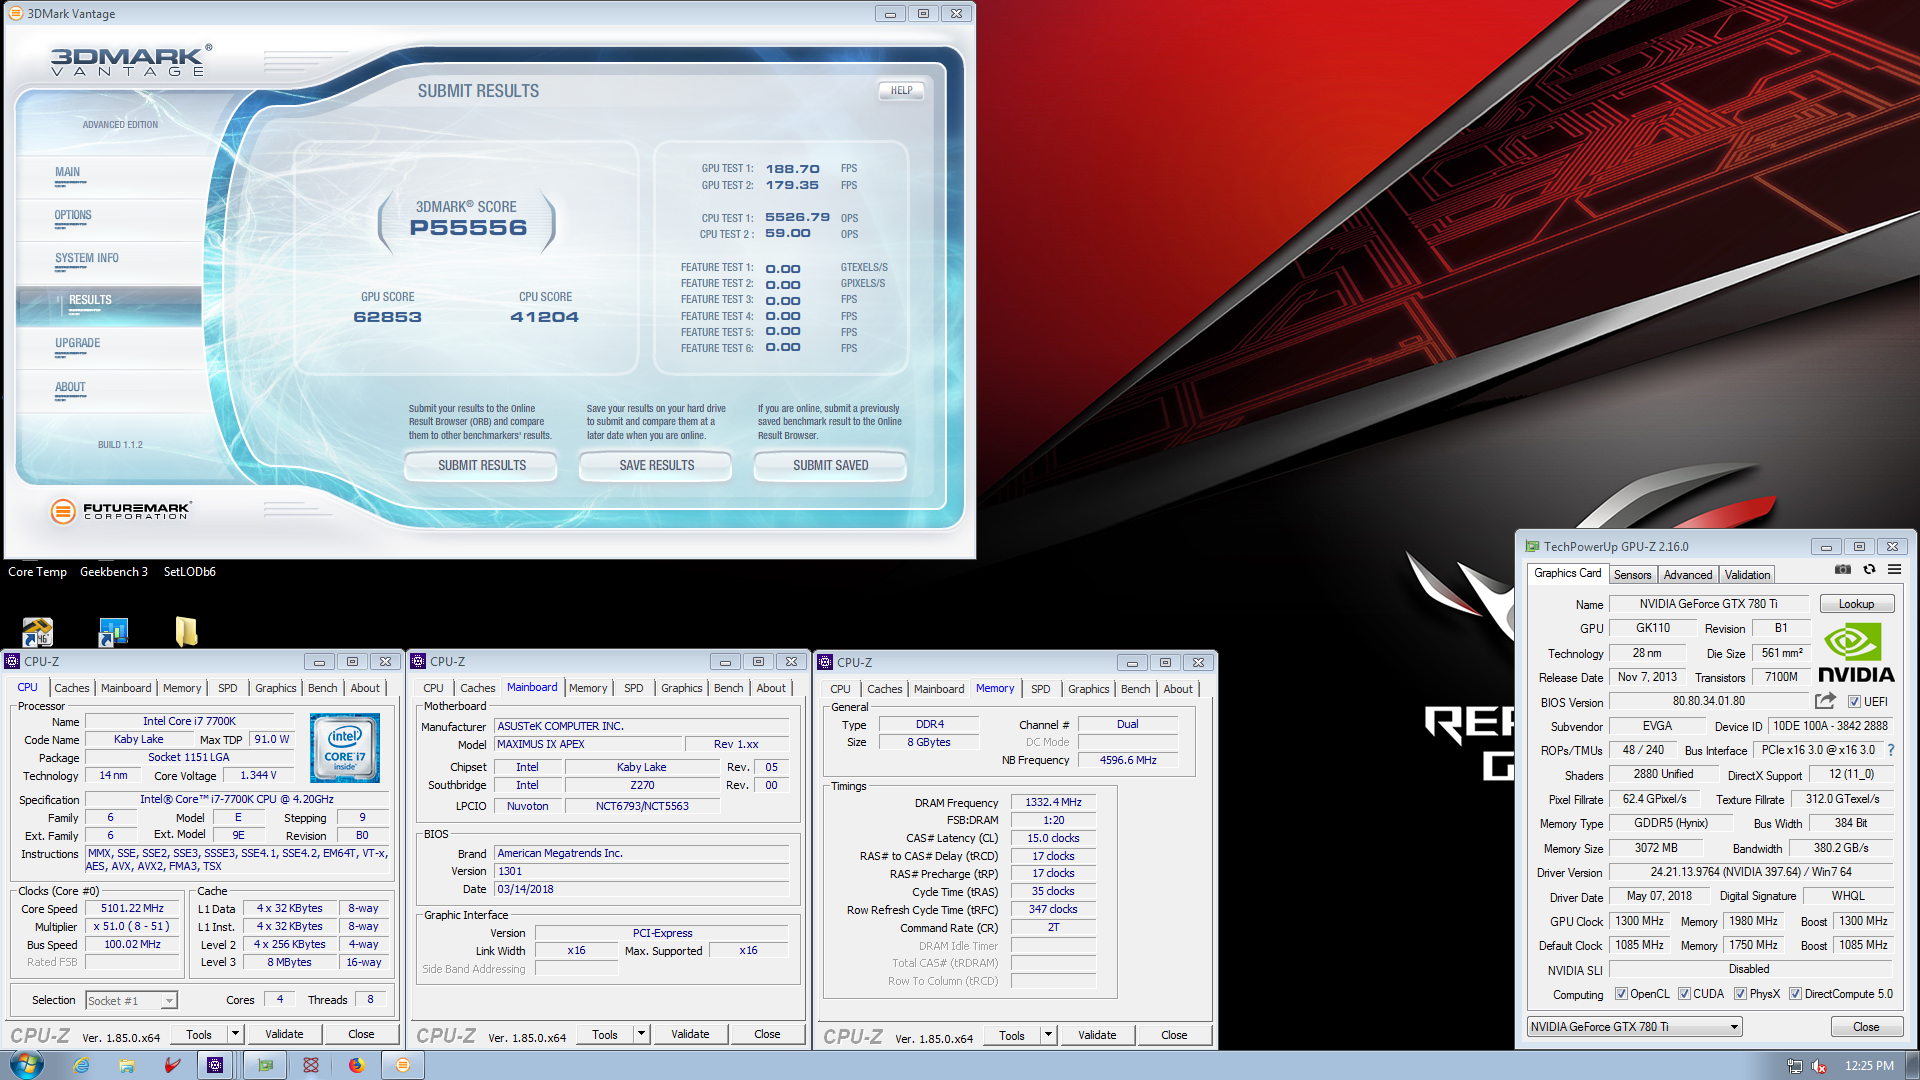Click the Futuremark Corporation logo
The image size is (1920, 1080).
(x=120, y=511)
